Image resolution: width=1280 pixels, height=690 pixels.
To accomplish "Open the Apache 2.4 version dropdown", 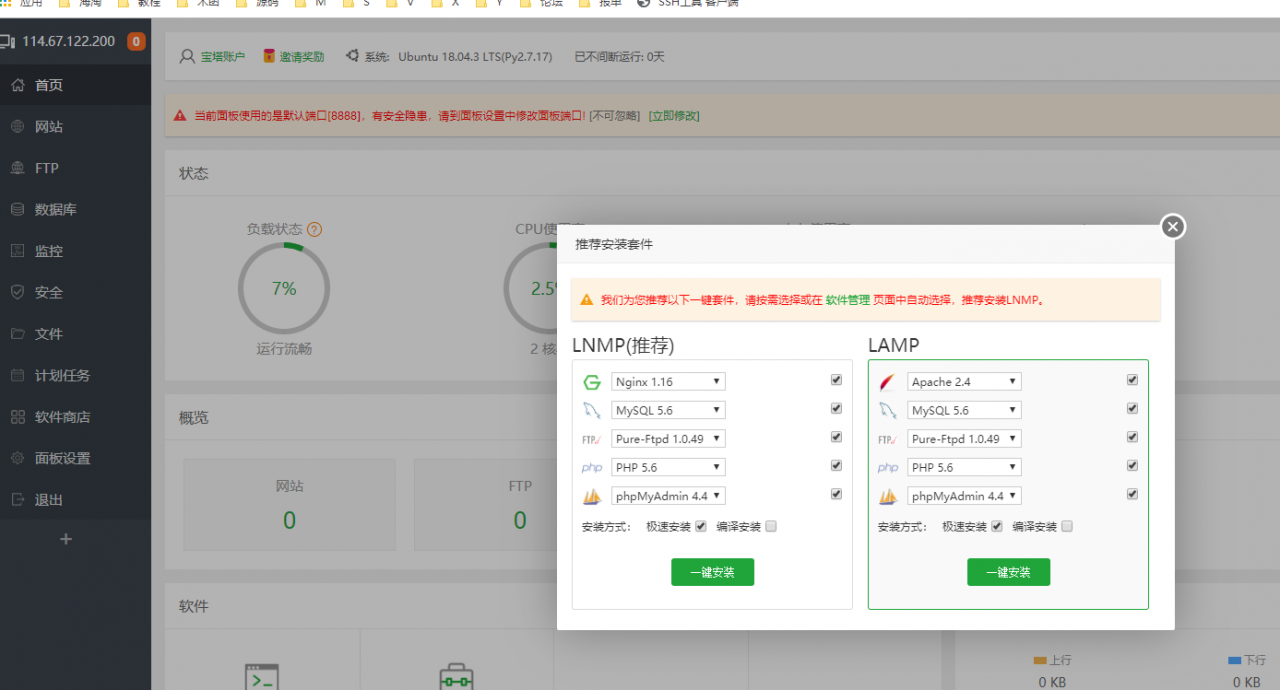I will 965,382.
